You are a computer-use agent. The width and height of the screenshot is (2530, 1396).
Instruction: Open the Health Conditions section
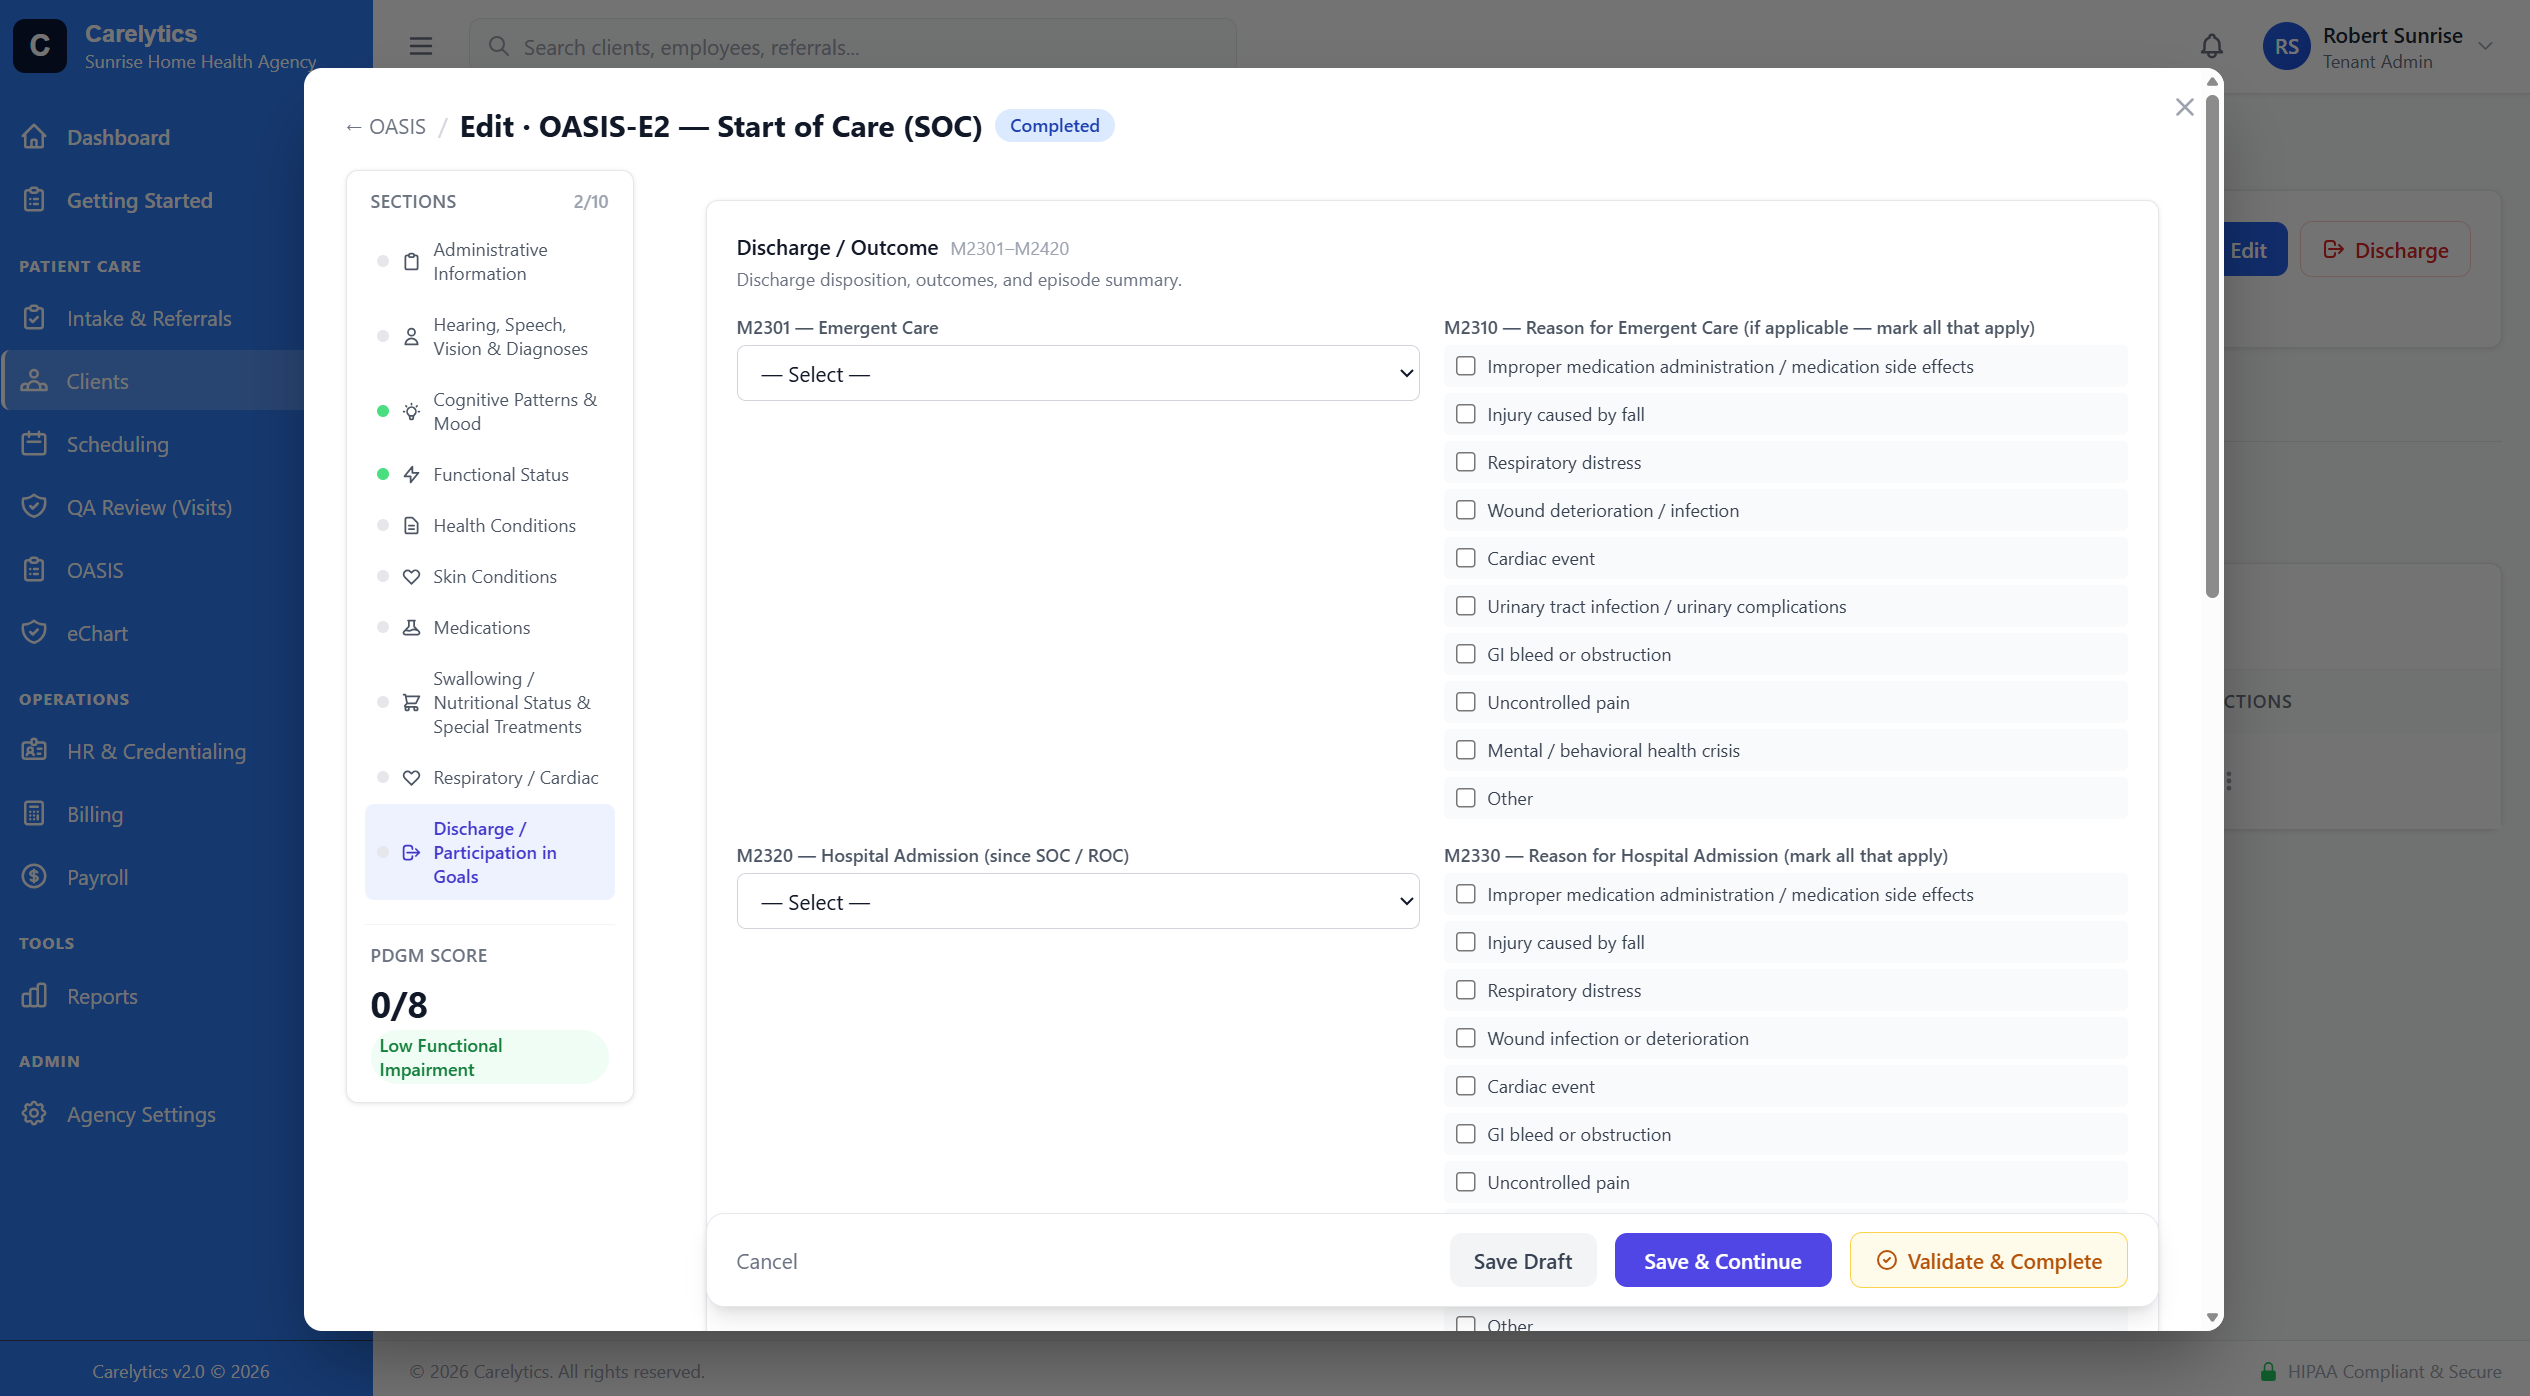pyautogui.click(x=489, y=526)
